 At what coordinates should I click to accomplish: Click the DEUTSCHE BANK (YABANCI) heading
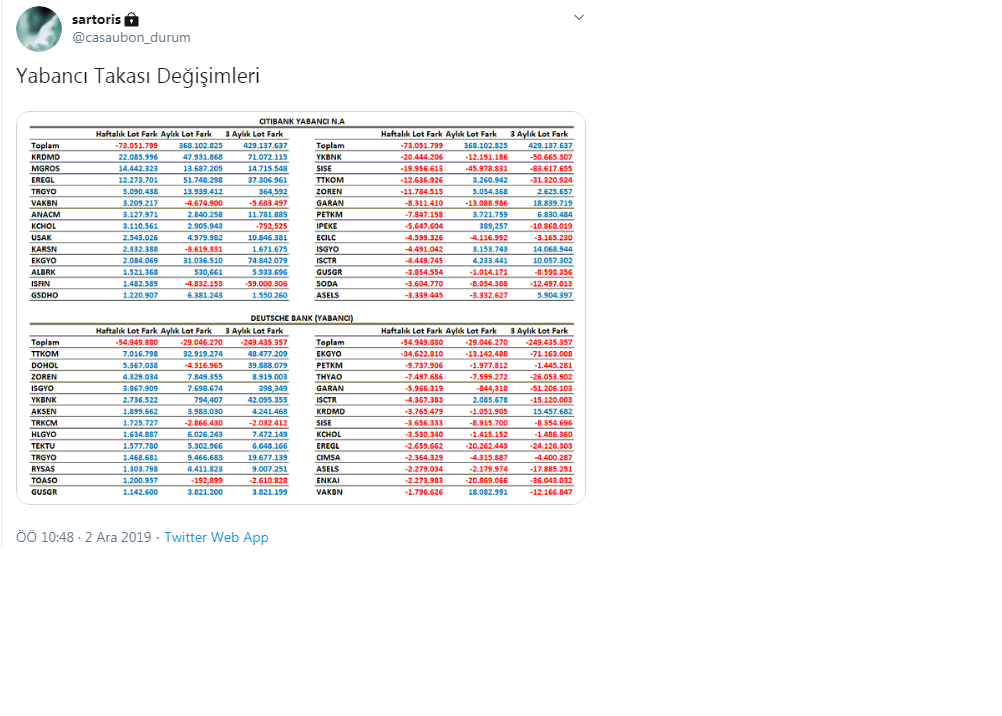point(302,318)
